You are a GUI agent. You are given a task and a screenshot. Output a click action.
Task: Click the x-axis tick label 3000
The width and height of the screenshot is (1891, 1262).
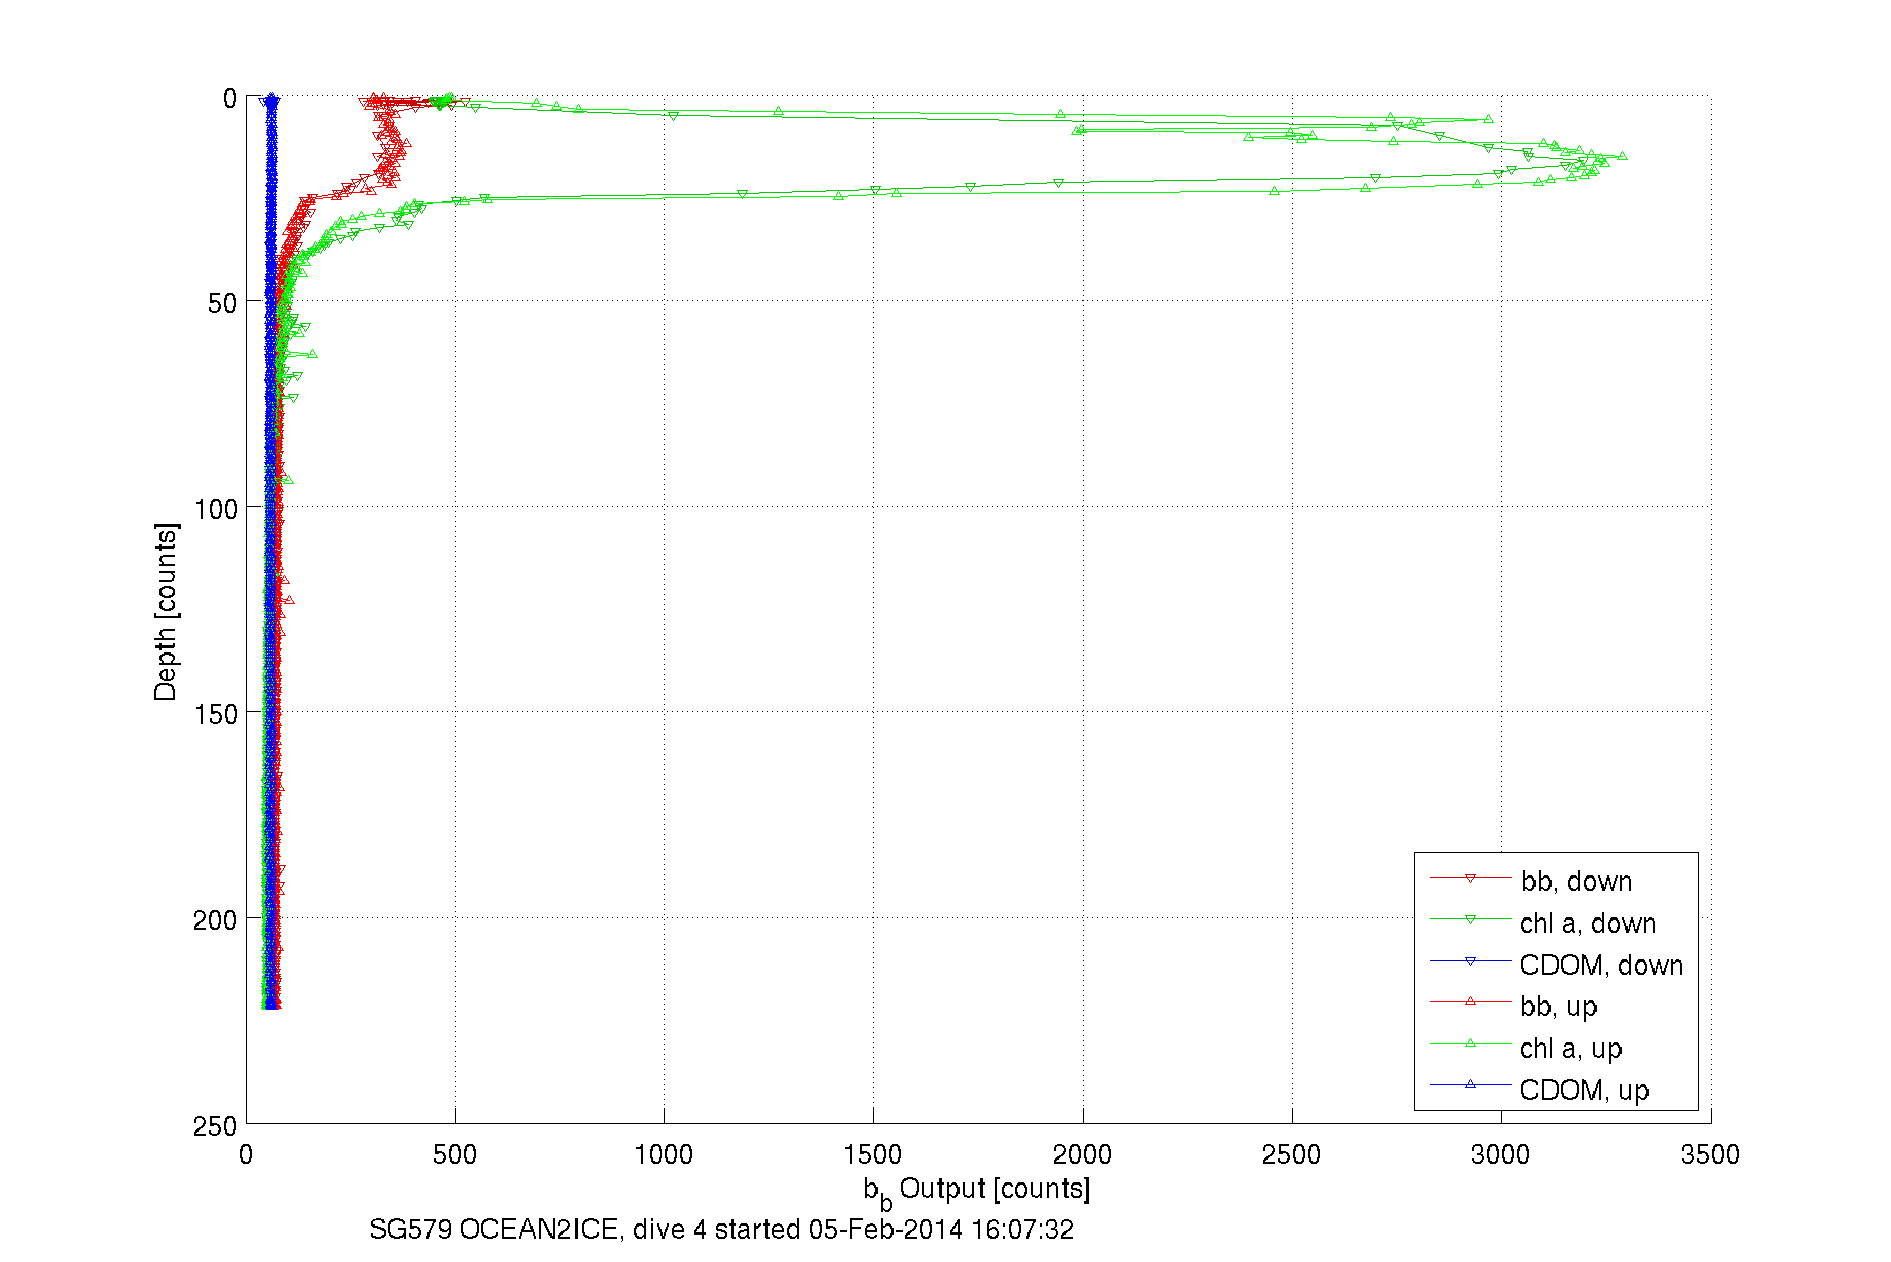pos(1500,1155)
